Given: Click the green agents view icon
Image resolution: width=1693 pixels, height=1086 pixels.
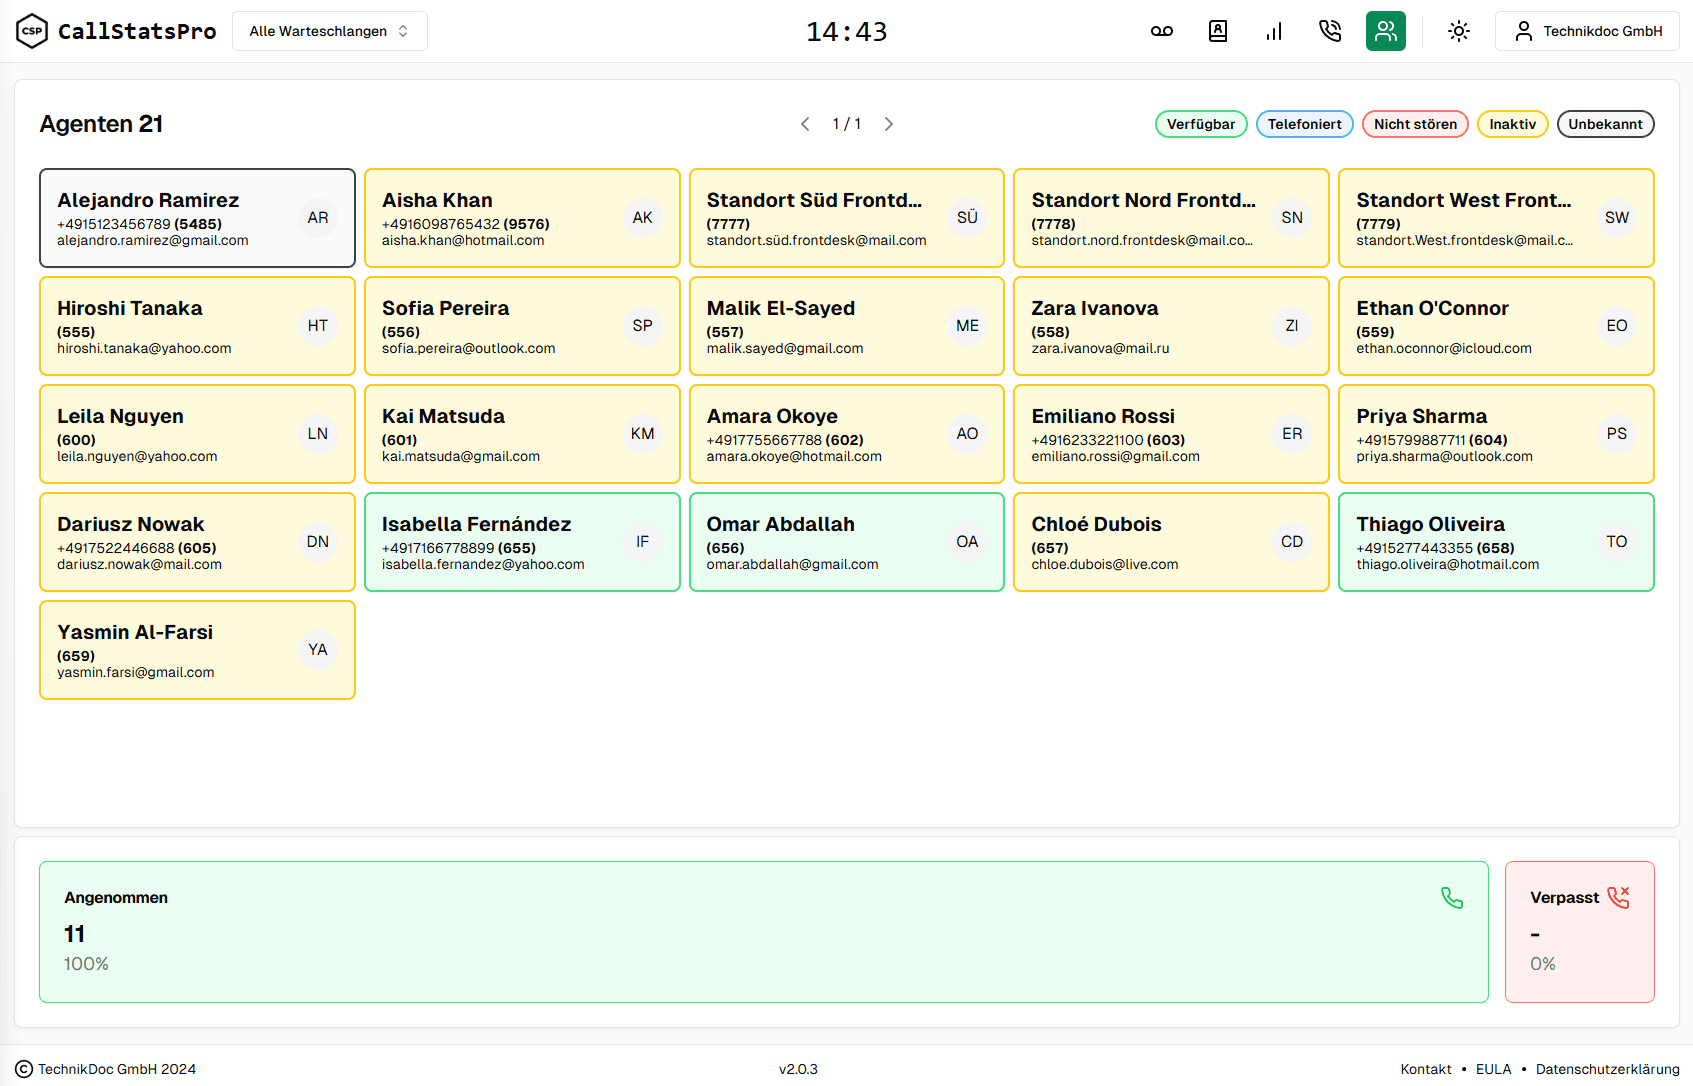Looking at the screenshot, I should pyautogui.click(x=1385, y=31).
